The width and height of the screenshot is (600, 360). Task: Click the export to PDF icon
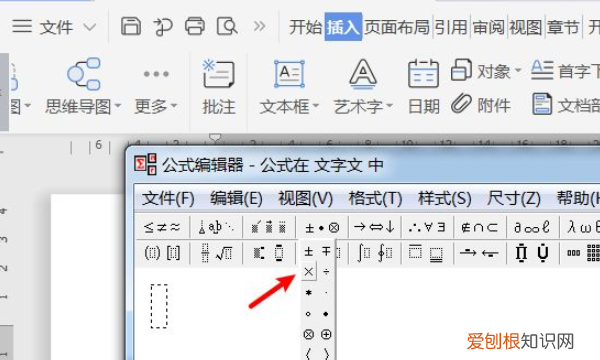click(x=163, y=28)
